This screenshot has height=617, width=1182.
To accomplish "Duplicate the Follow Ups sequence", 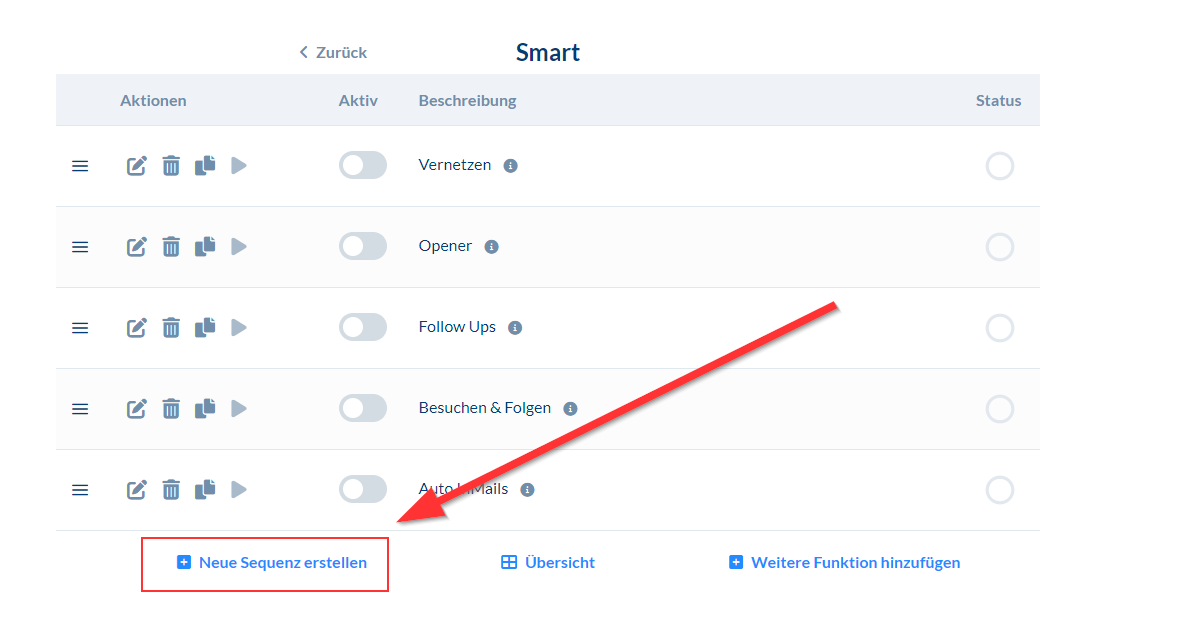I will click(205, 327).
